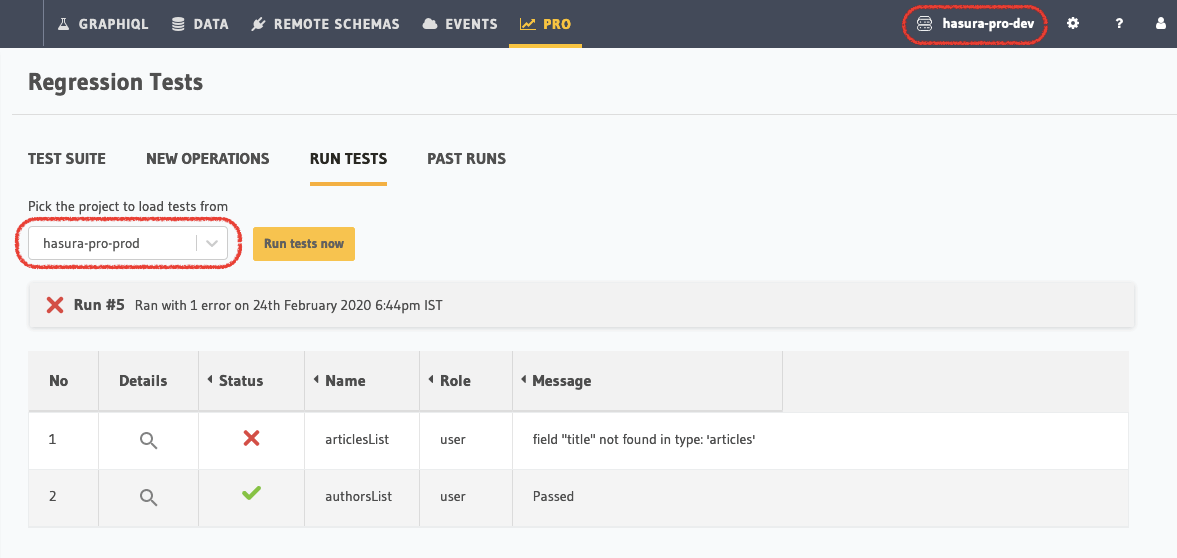Image resolution: width=1177 pixels, height=558 pixels.
Task: View details magnifier for articlesList test
Action: point(148,440)
